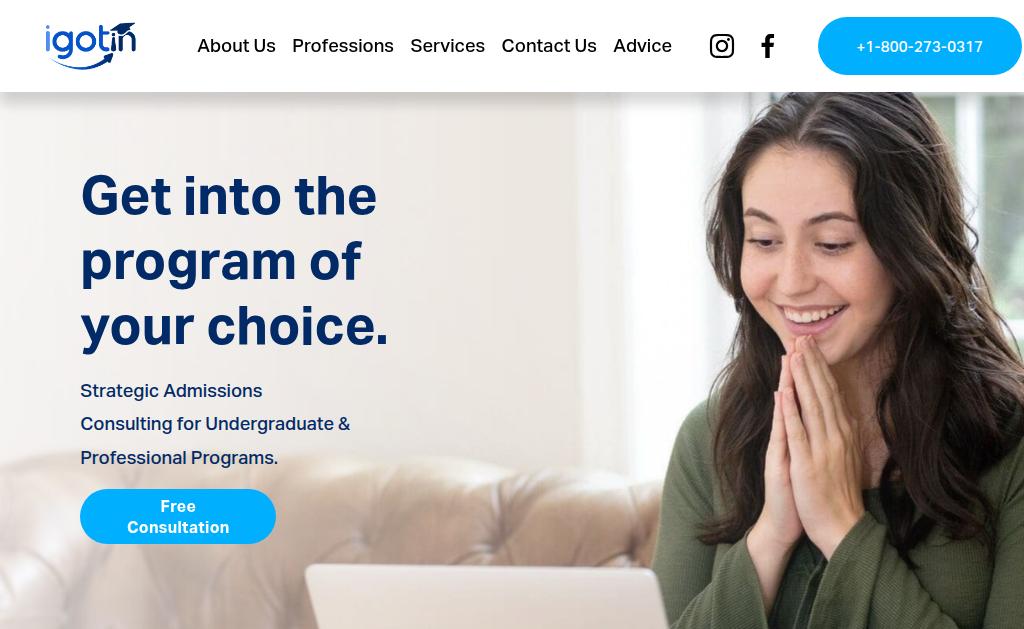Click the "Consulting for Undergraduate &" text line
1024x629 pixels.
(x=215, y=424)
